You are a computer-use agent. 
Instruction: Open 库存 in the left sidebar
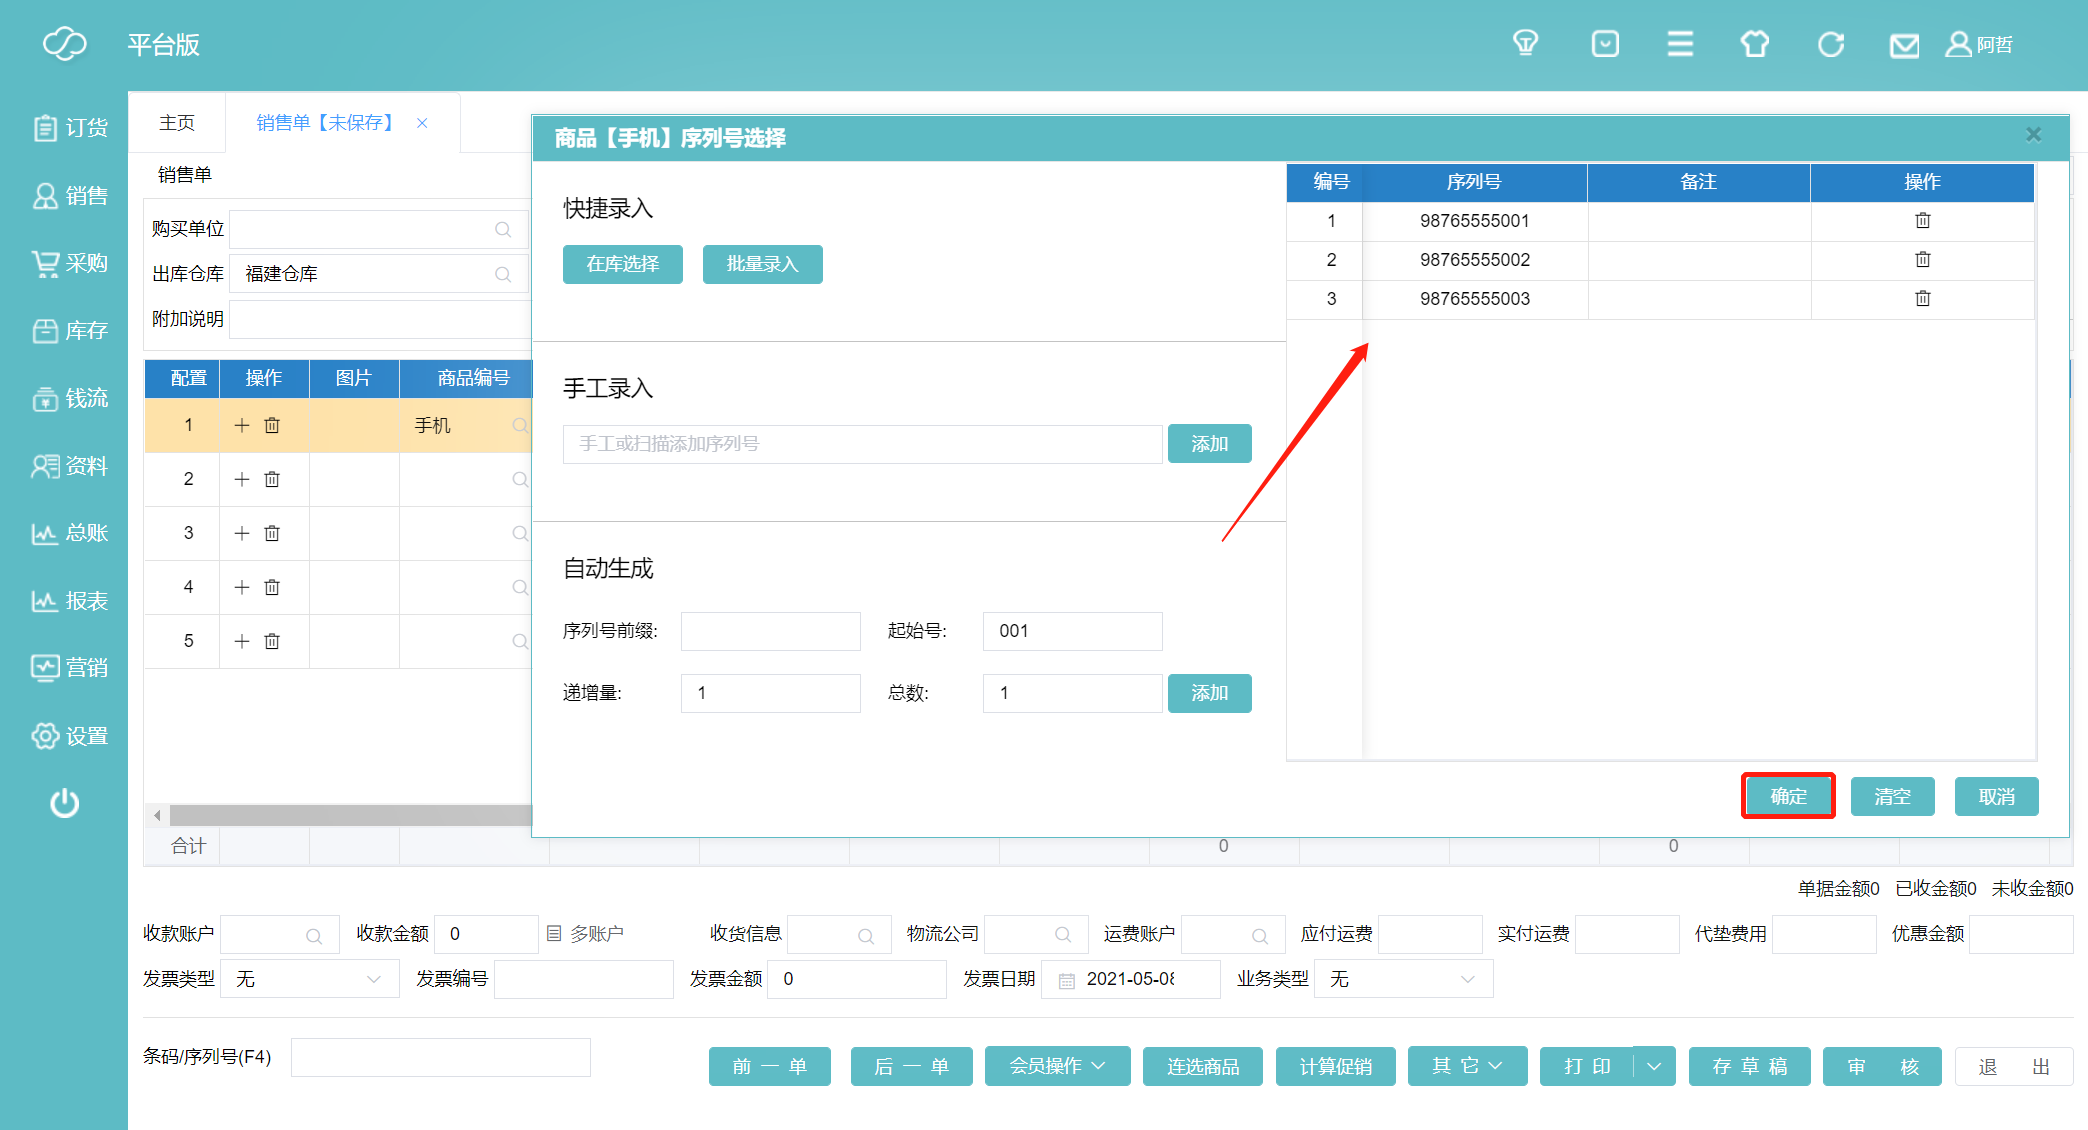click(x=70, y=331)
